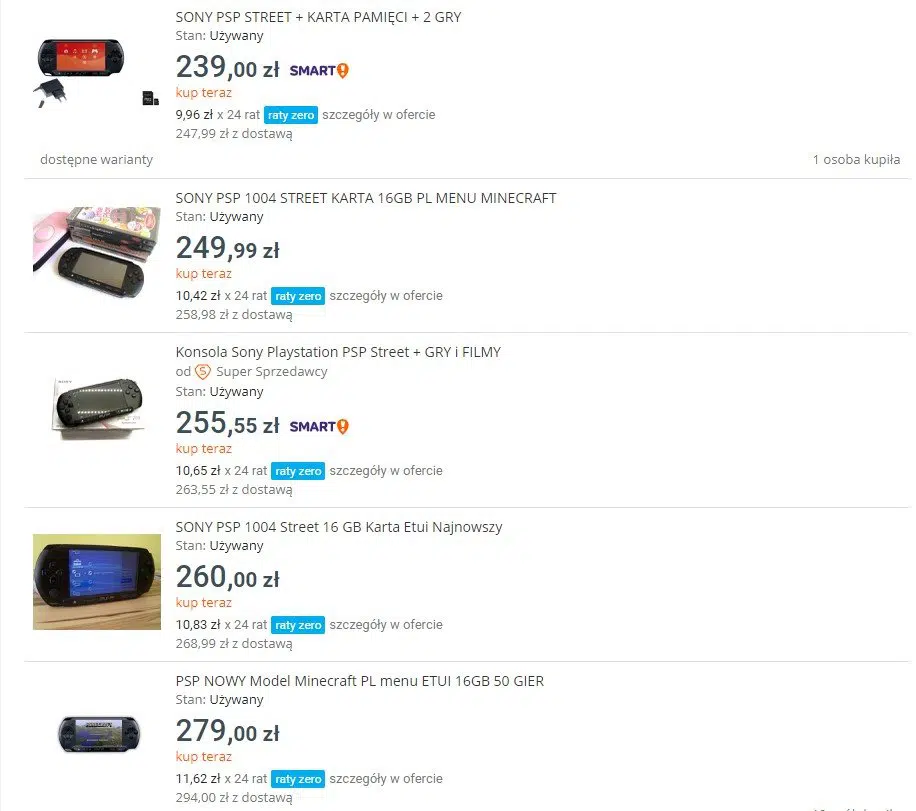Open the Minecraft PSP thumbnail
Screen dimensions: 916x811
99,734
